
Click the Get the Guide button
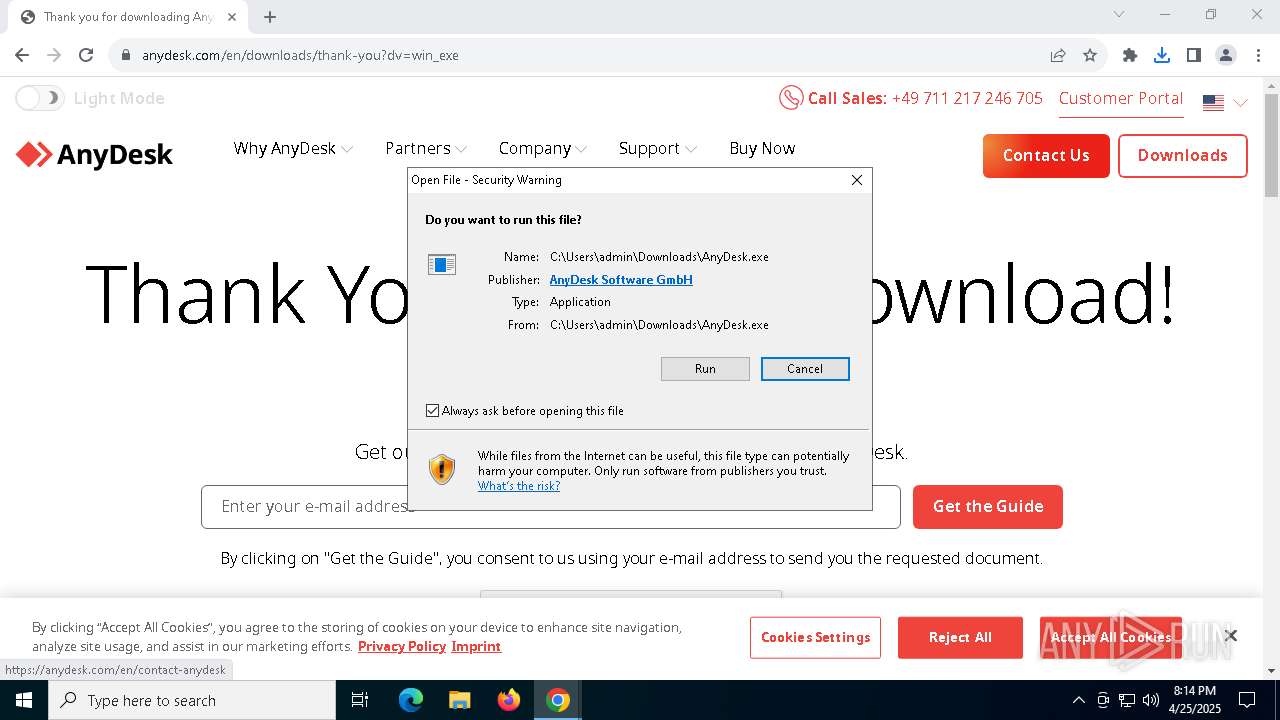988,507
